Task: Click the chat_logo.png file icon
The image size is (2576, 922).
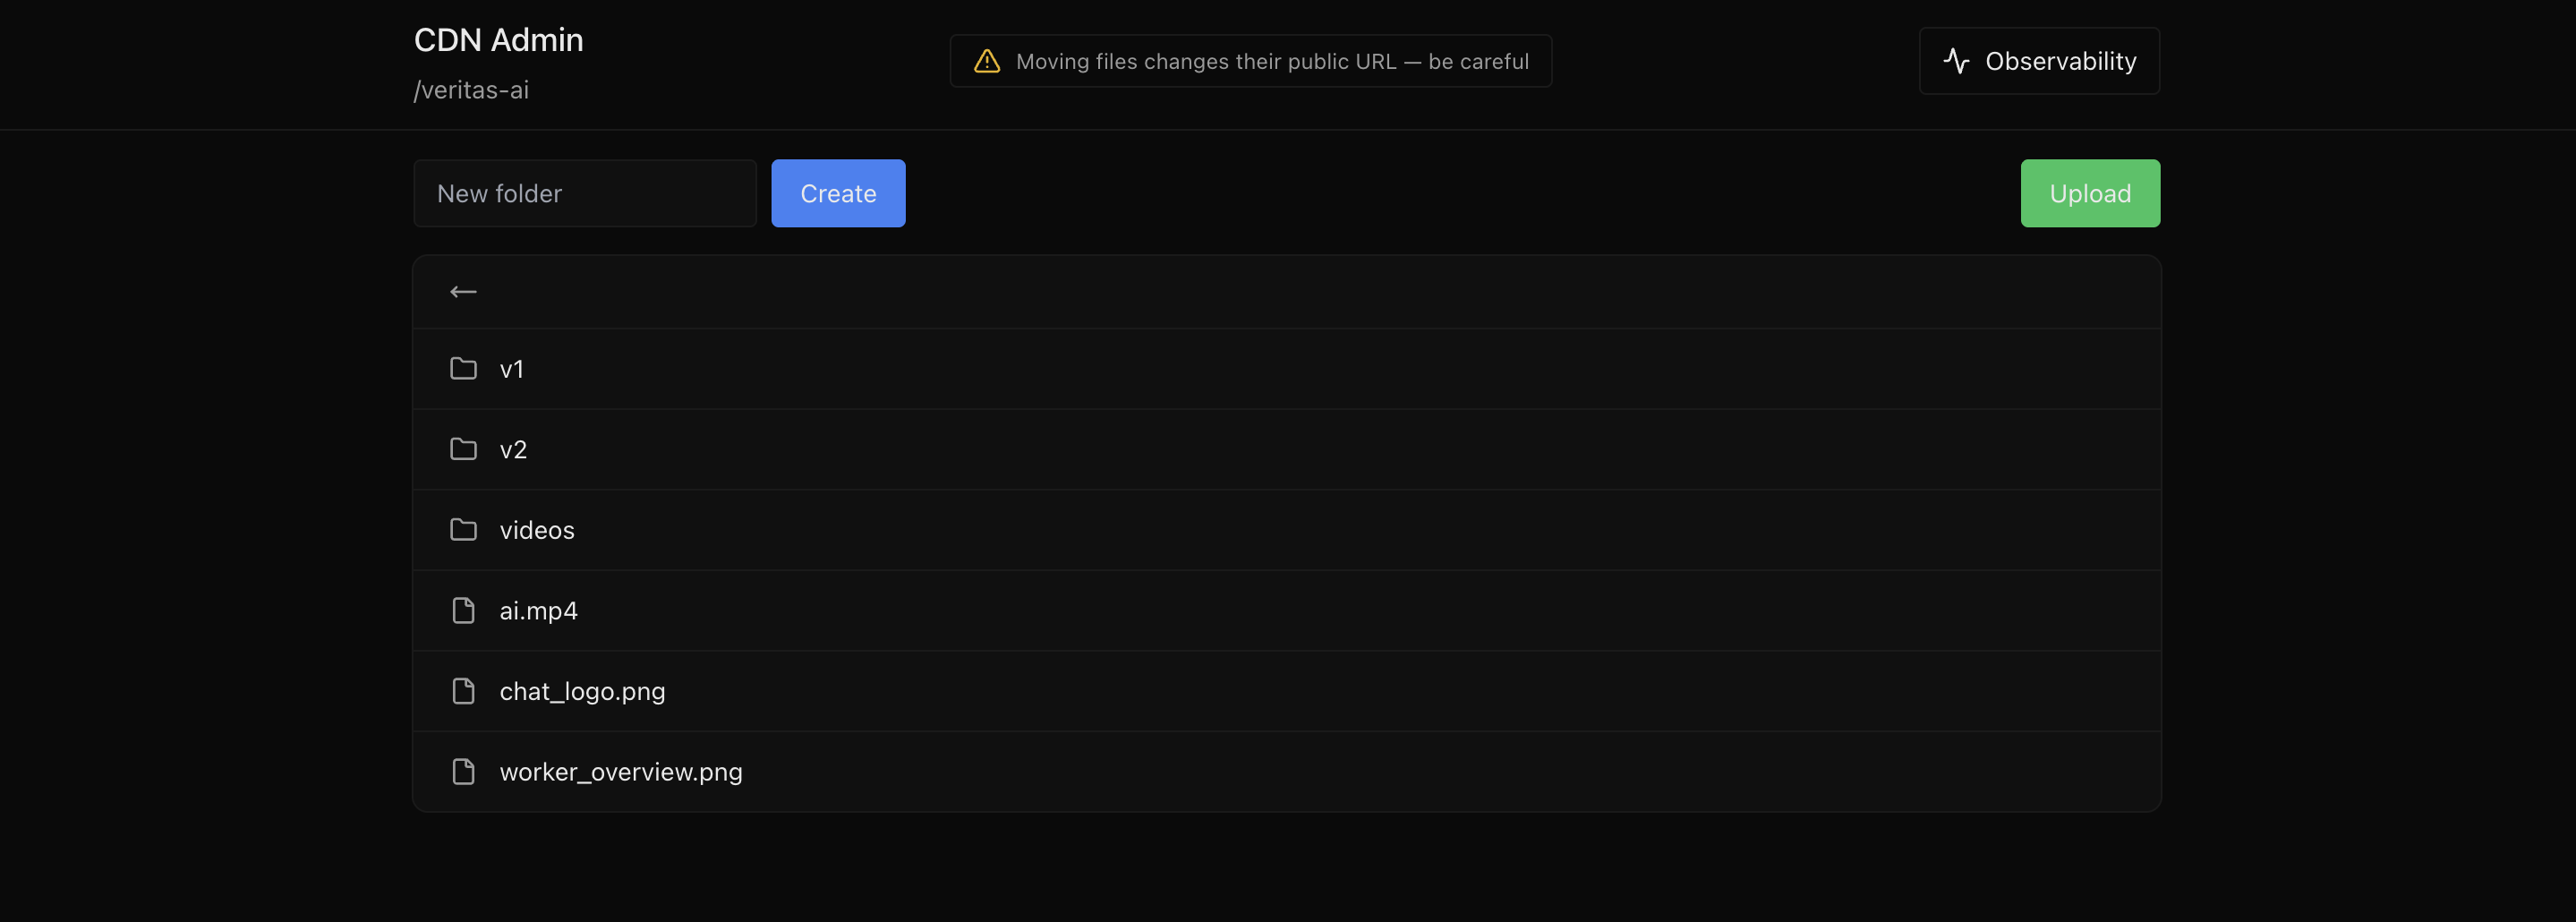Action: point(463,691)
